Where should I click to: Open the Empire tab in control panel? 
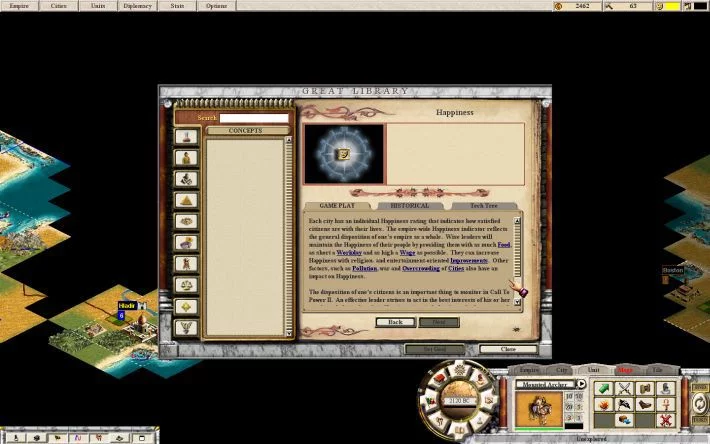click(529, 370)
